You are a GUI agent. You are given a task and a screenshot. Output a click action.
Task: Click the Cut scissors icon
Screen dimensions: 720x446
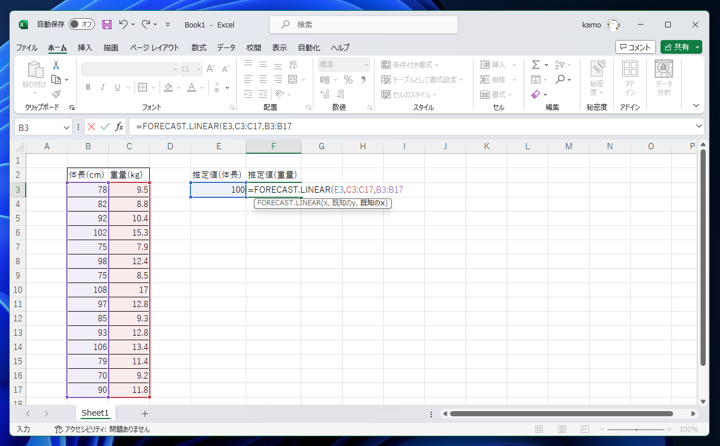56,65
